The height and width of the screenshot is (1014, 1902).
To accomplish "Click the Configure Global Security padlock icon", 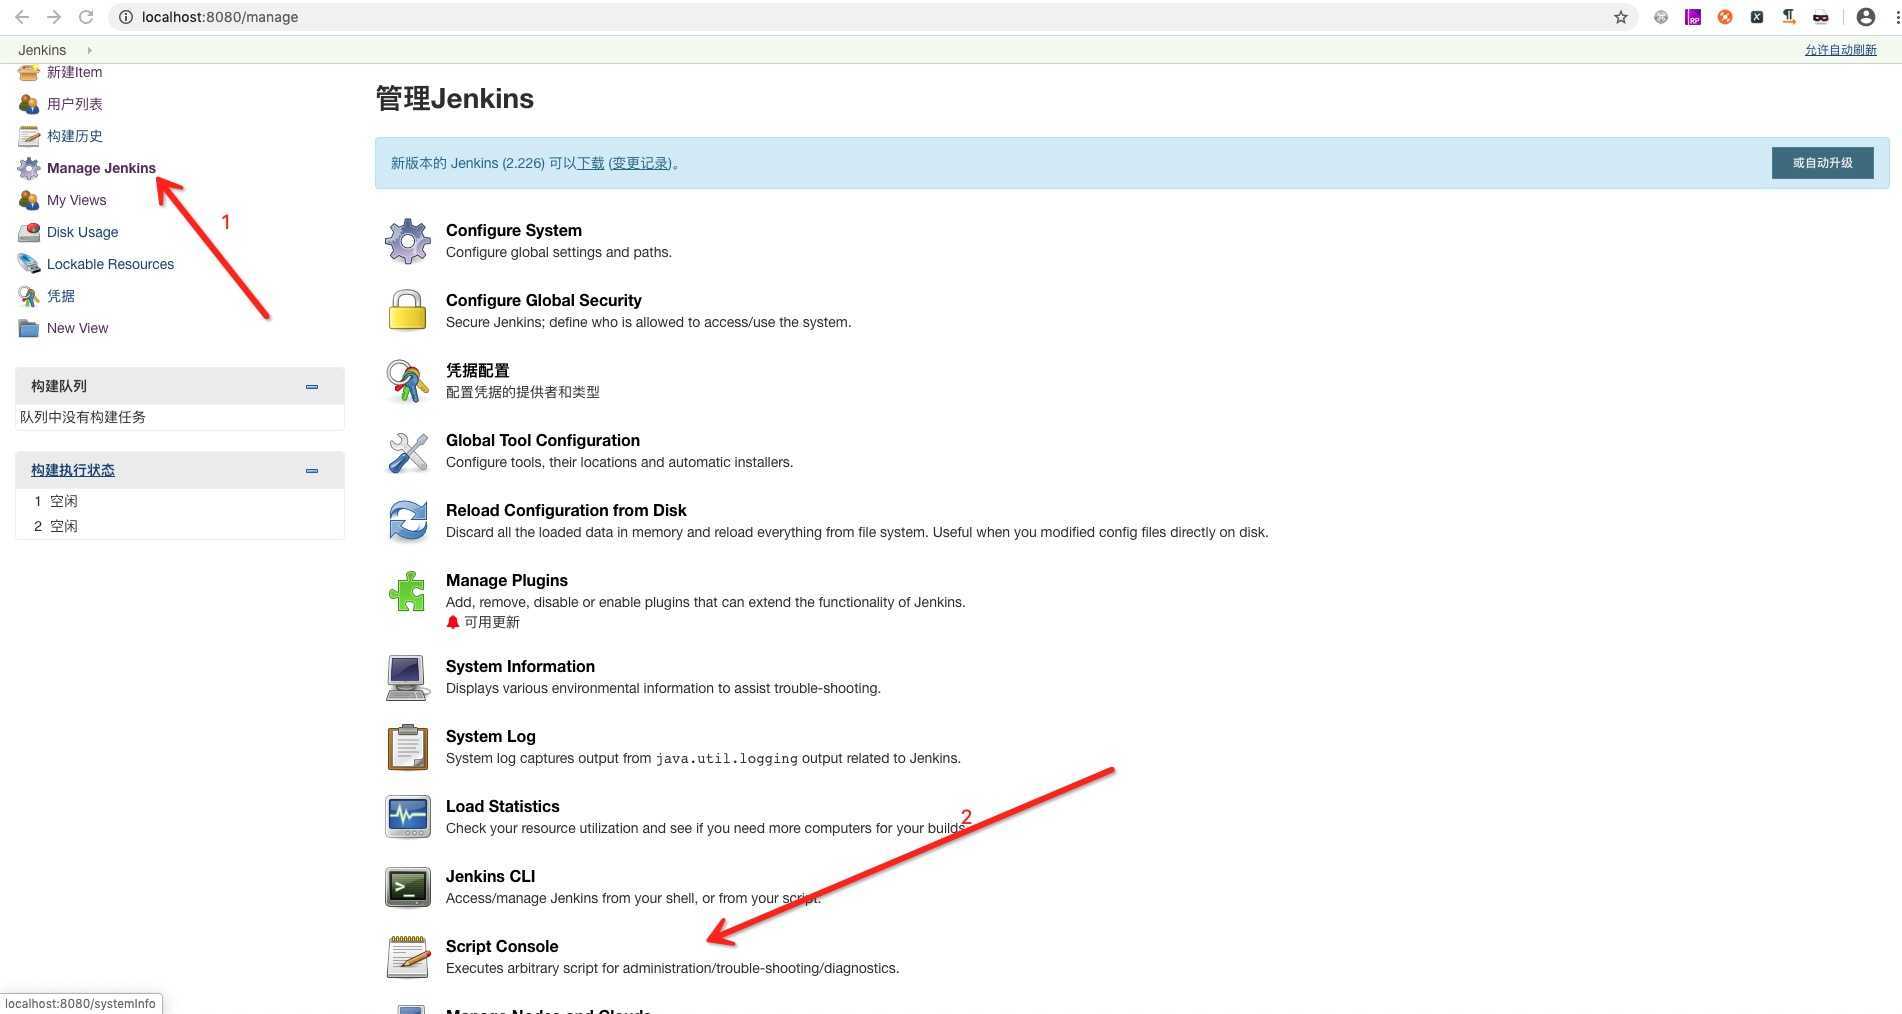I will click(x=408, y=310).
